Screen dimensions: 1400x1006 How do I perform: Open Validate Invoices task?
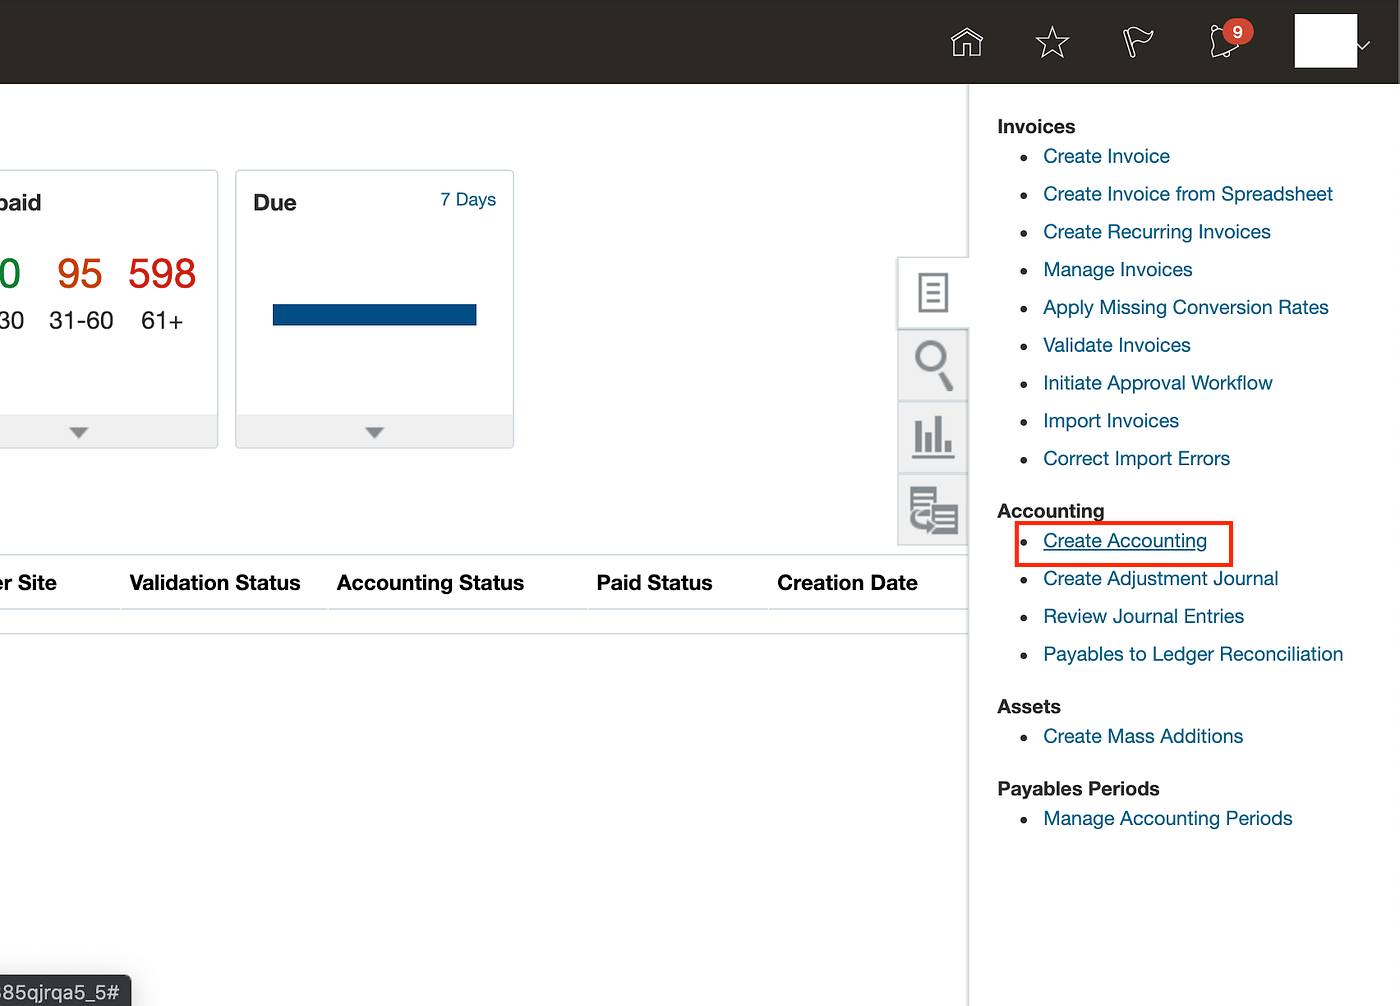(x=1117, y=346)
